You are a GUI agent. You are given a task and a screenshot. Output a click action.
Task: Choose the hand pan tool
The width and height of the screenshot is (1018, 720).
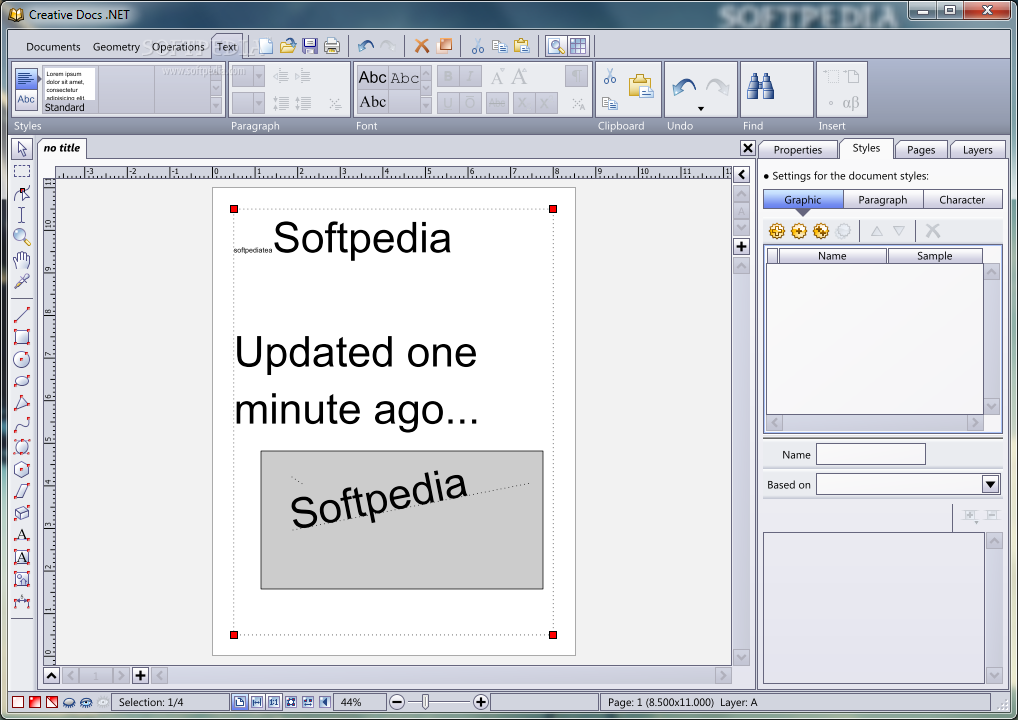point(22,260)
